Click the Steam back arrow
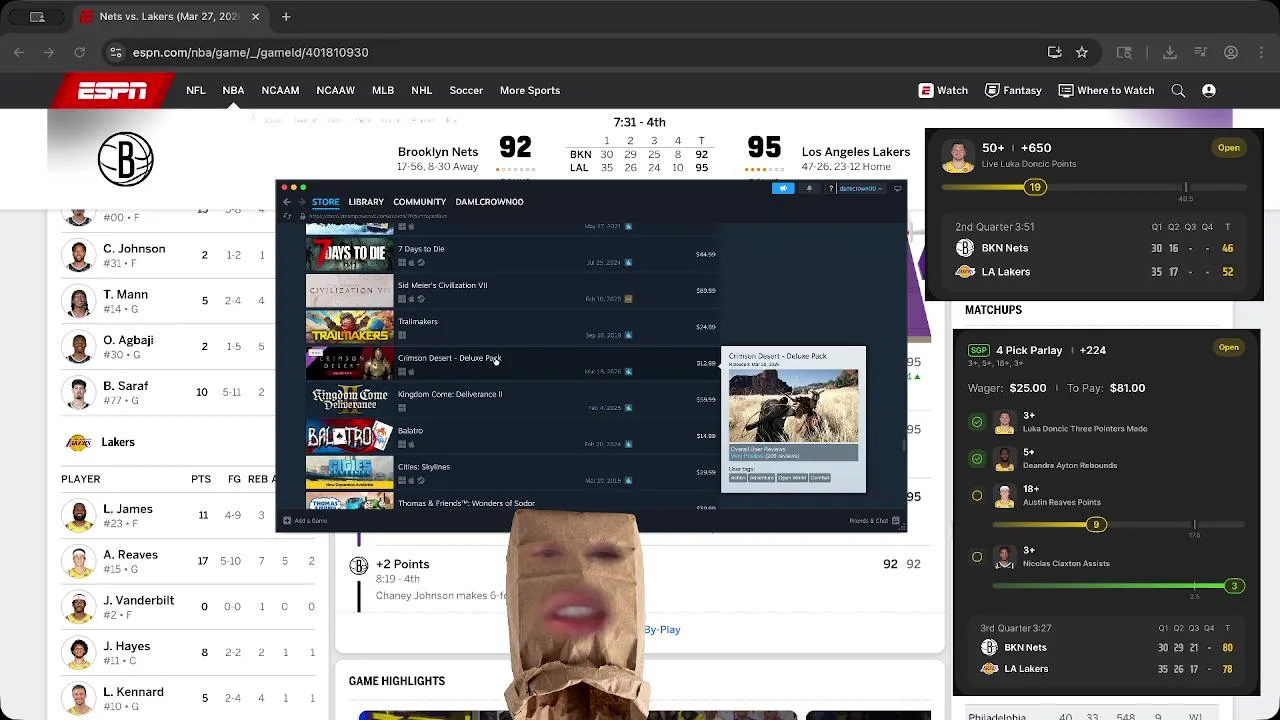This screenshot has width=1280, height=720. tap(287, 202)
